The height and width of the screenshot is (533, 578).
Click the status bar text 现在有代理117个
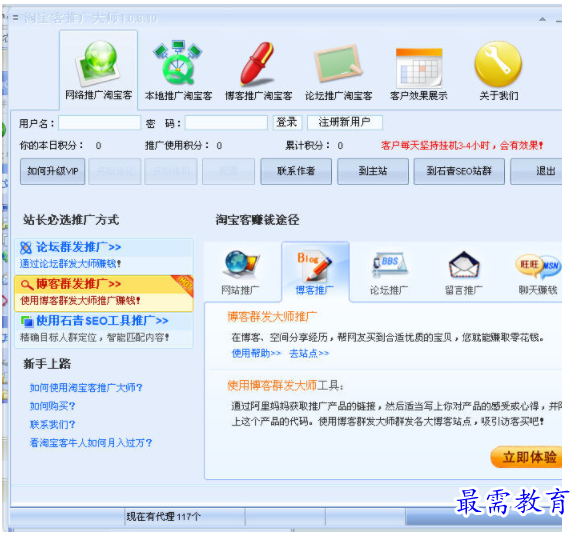coord(164,517)
